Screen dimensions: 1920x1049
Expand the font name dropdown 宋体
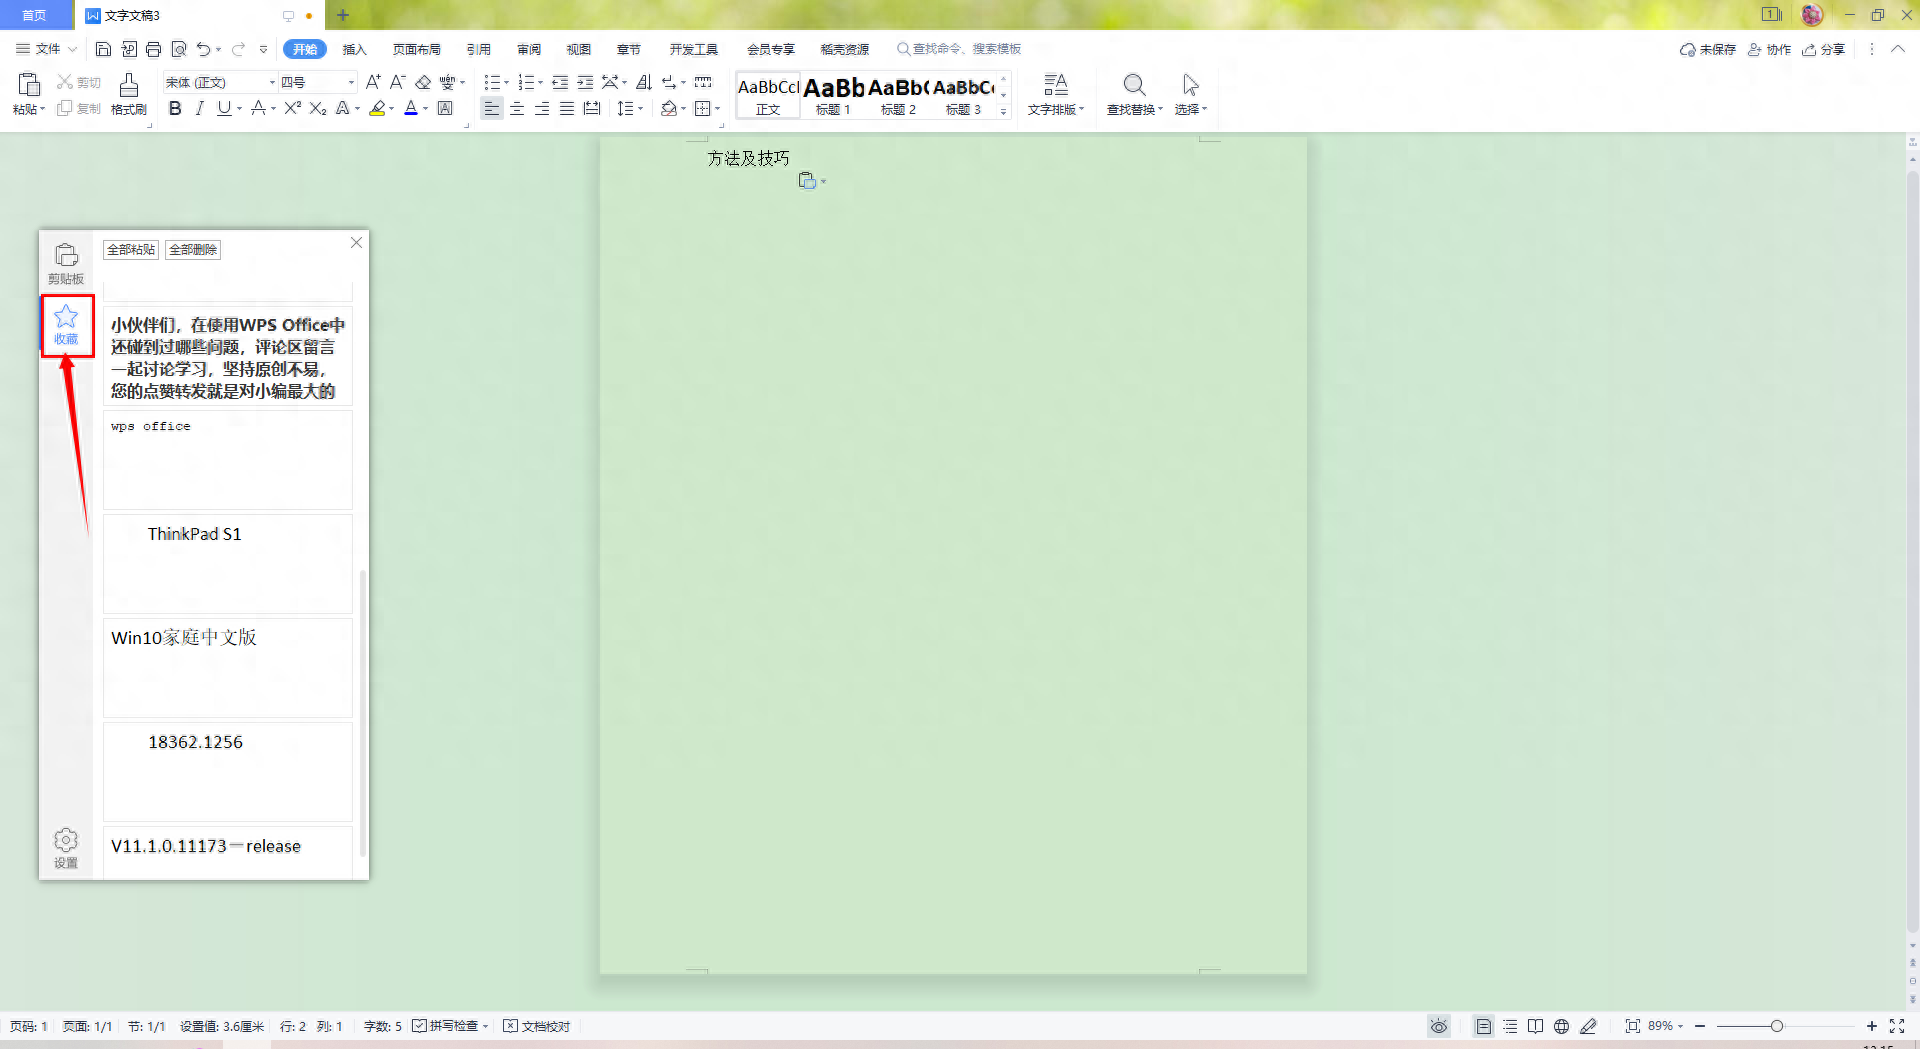click(272, 82)
